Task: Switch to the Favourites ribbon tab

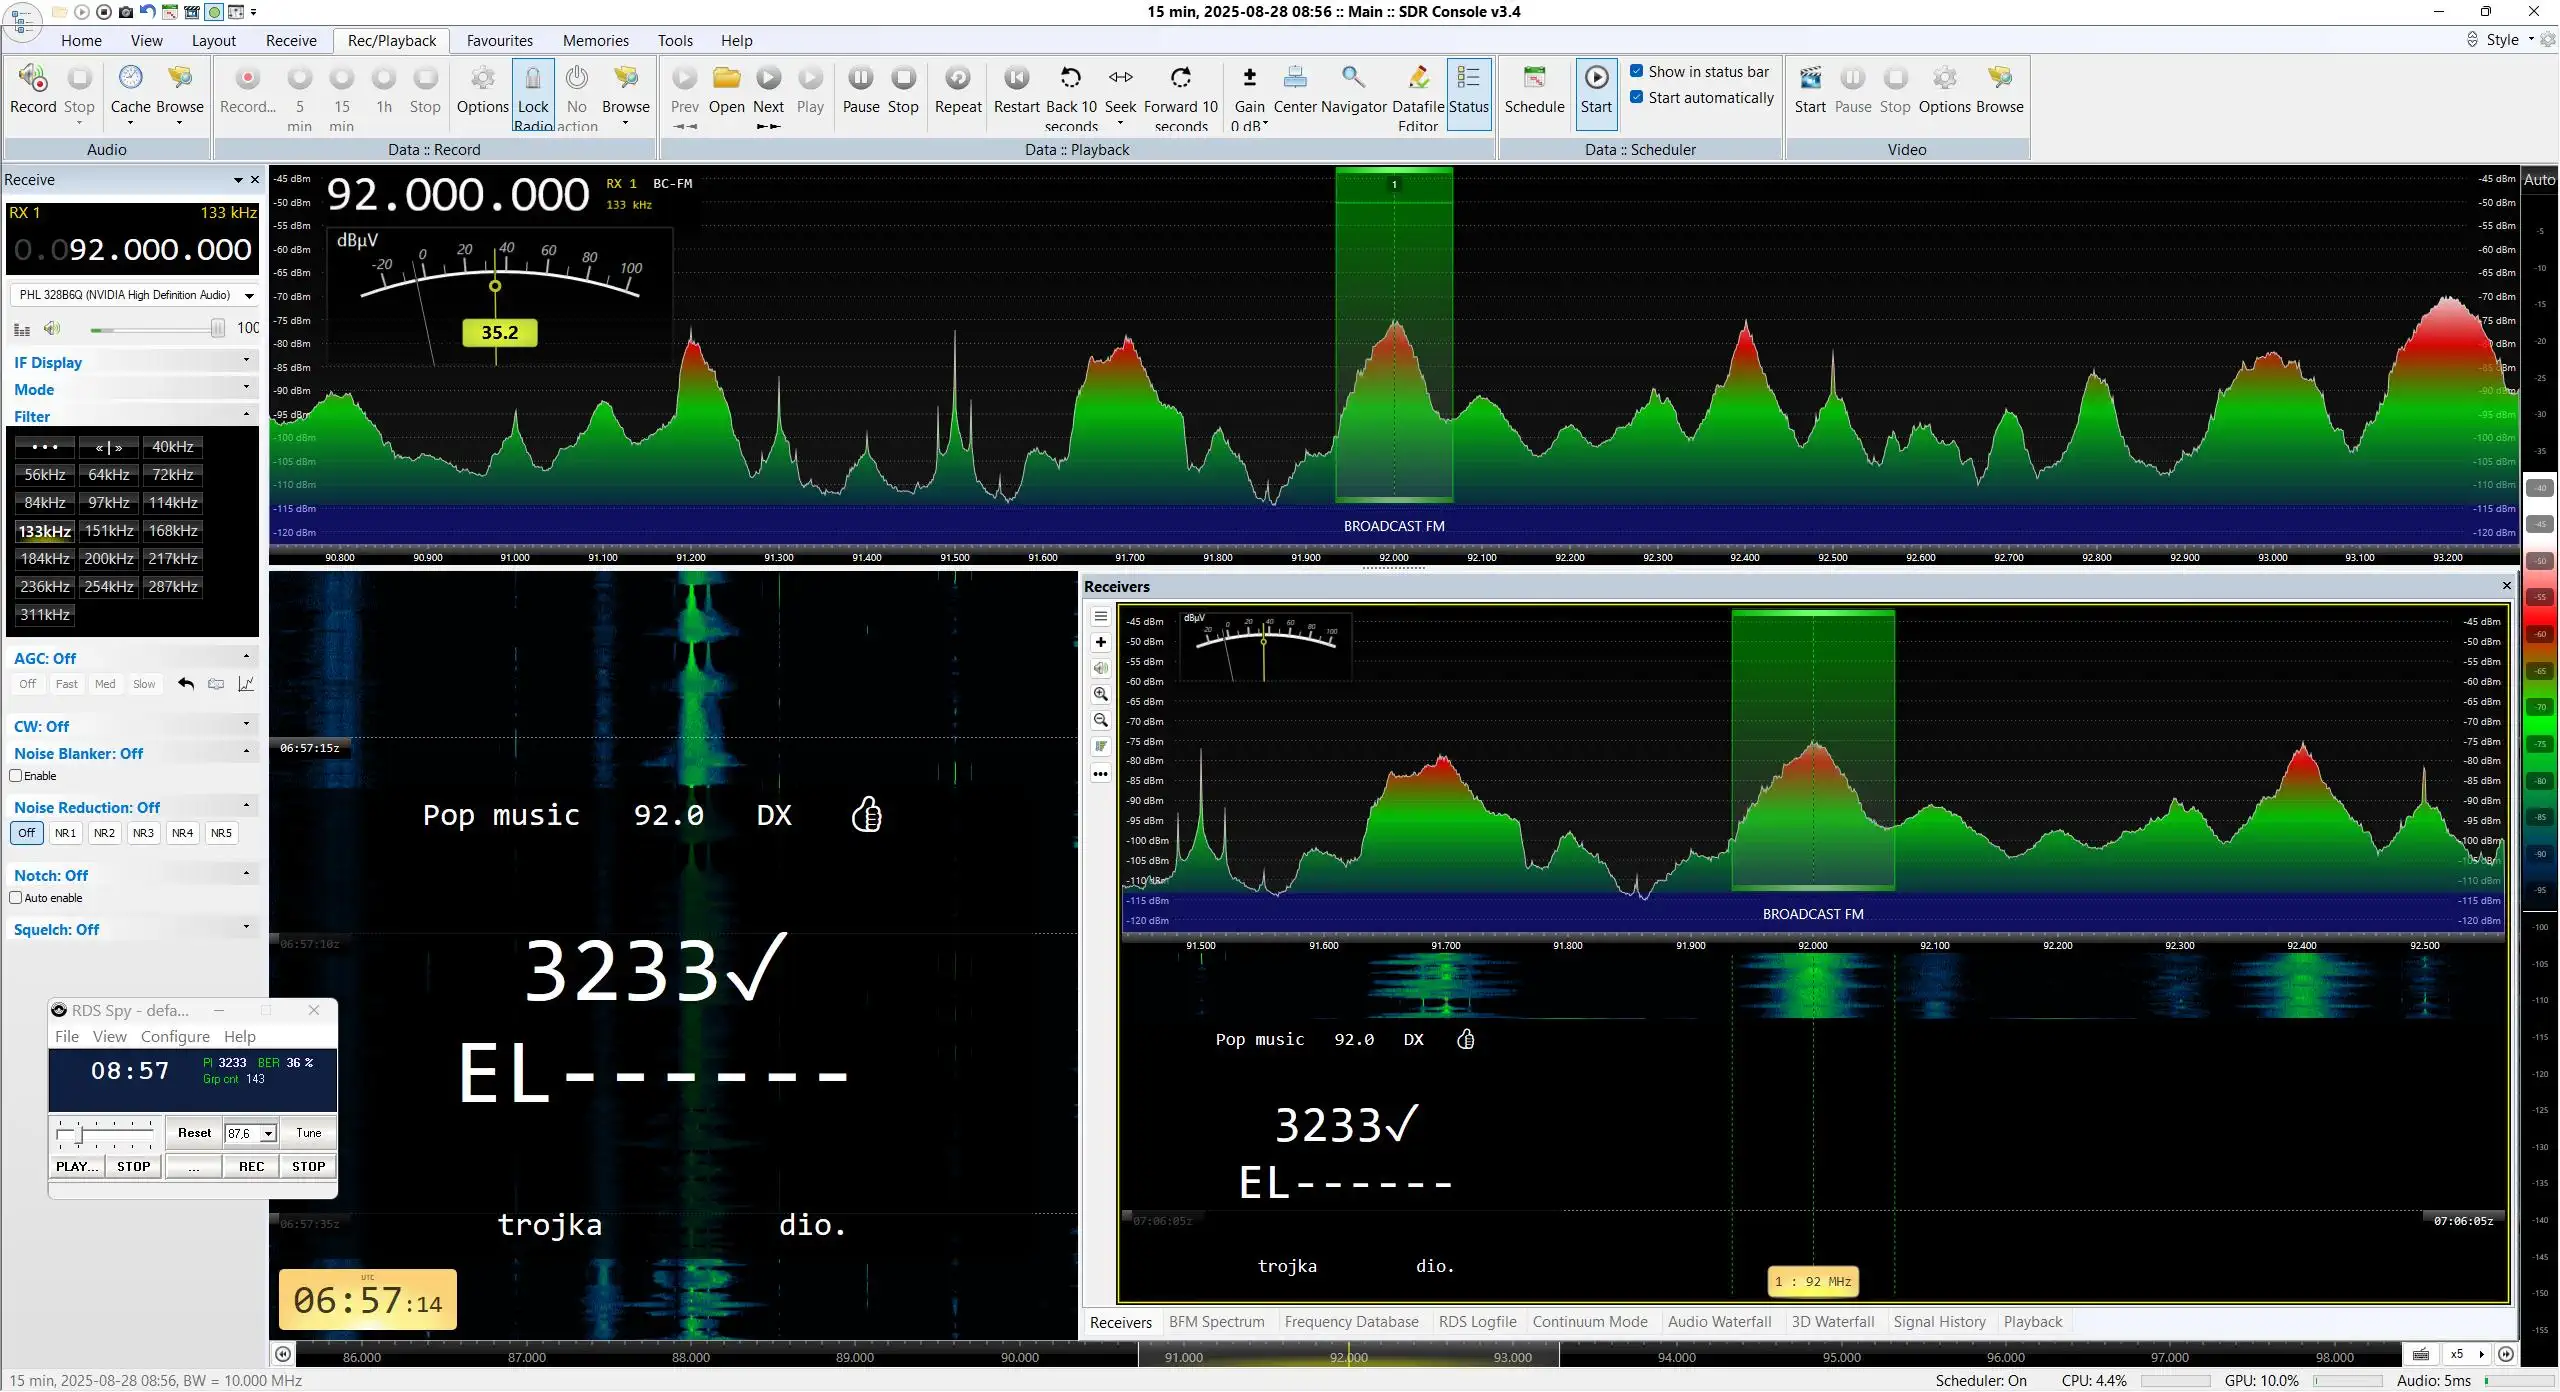Action: tap(500, 41)
